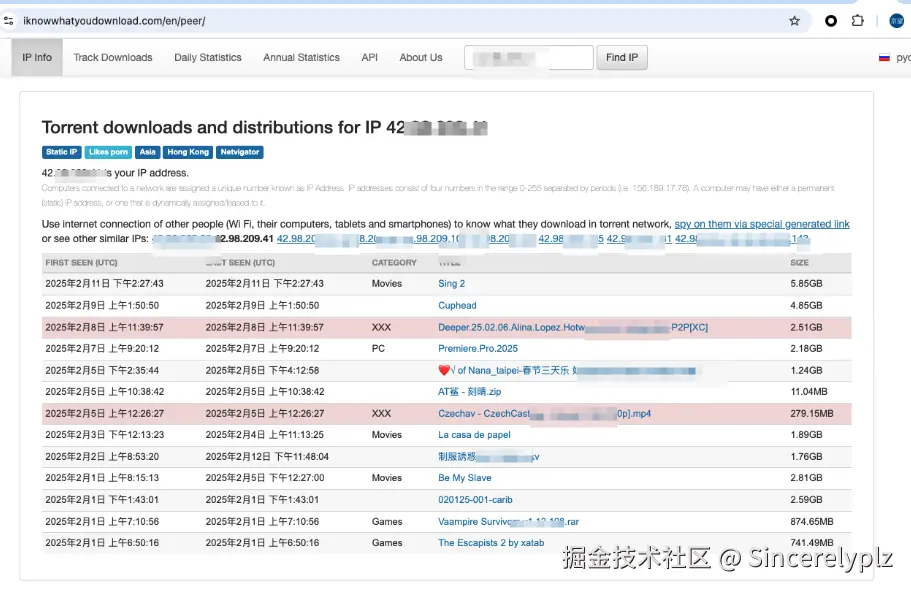This screenshot has width=911, height=591.
Task: Open the profile avatar in the browser toolbar
Action: click(896, 21)
